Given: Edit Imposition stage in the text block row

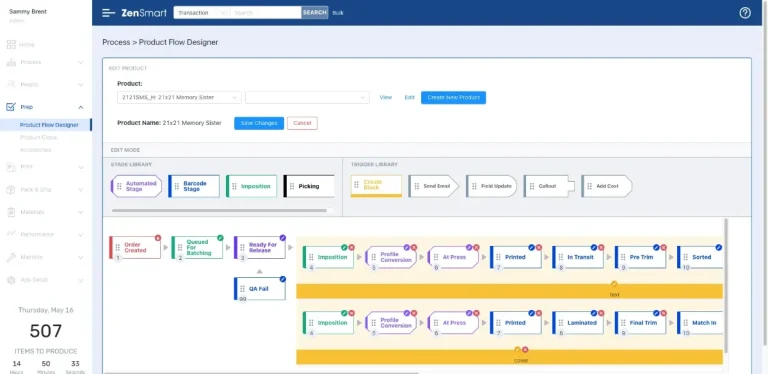Looking at the screenshot, I should (x=344, y=247).
